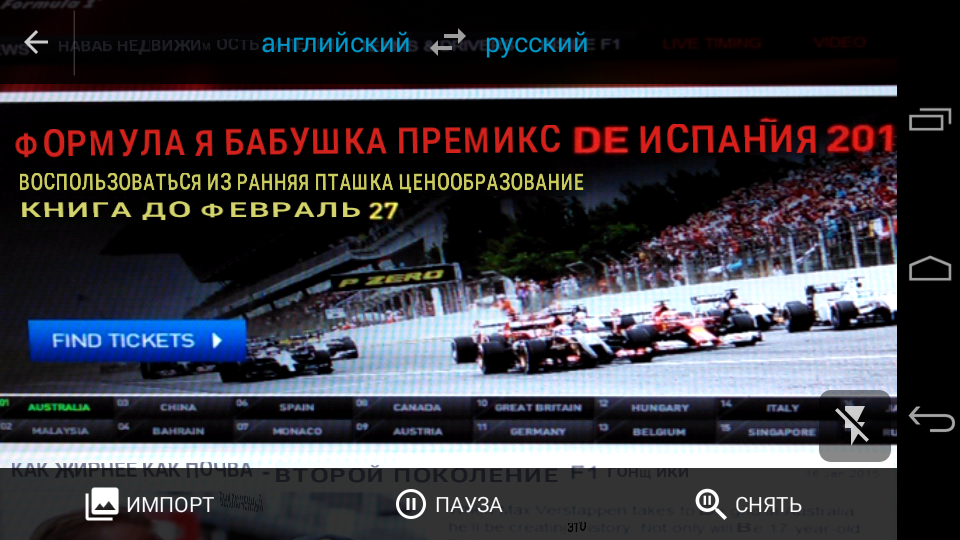Select MONACO race tab
The image size is (960, 540).
(x=297, y=431)
